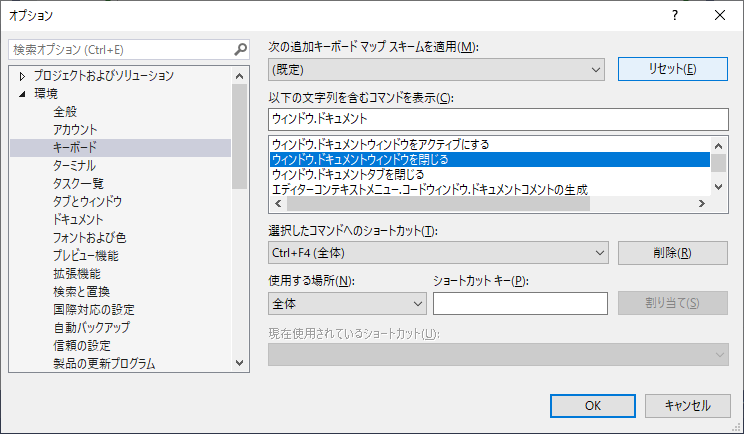Select 全般 in the options tree
Screen dimensions: 744x434
pyautogui.click(x=65, y=112)
